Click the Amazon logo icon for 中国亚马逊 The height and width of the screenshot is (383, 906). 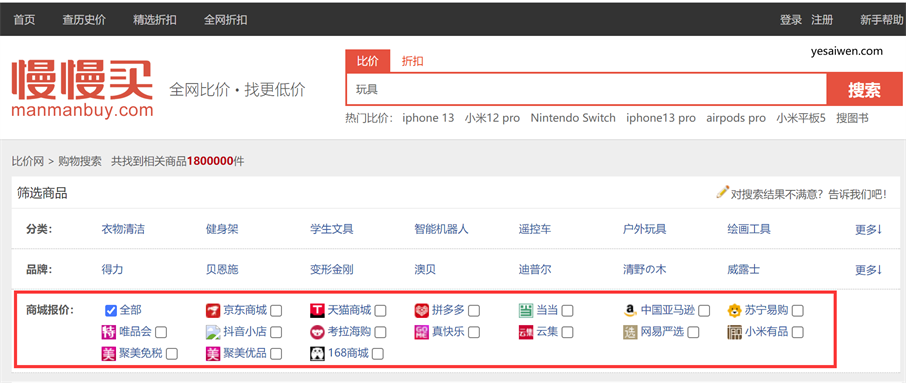click(630, 311)
